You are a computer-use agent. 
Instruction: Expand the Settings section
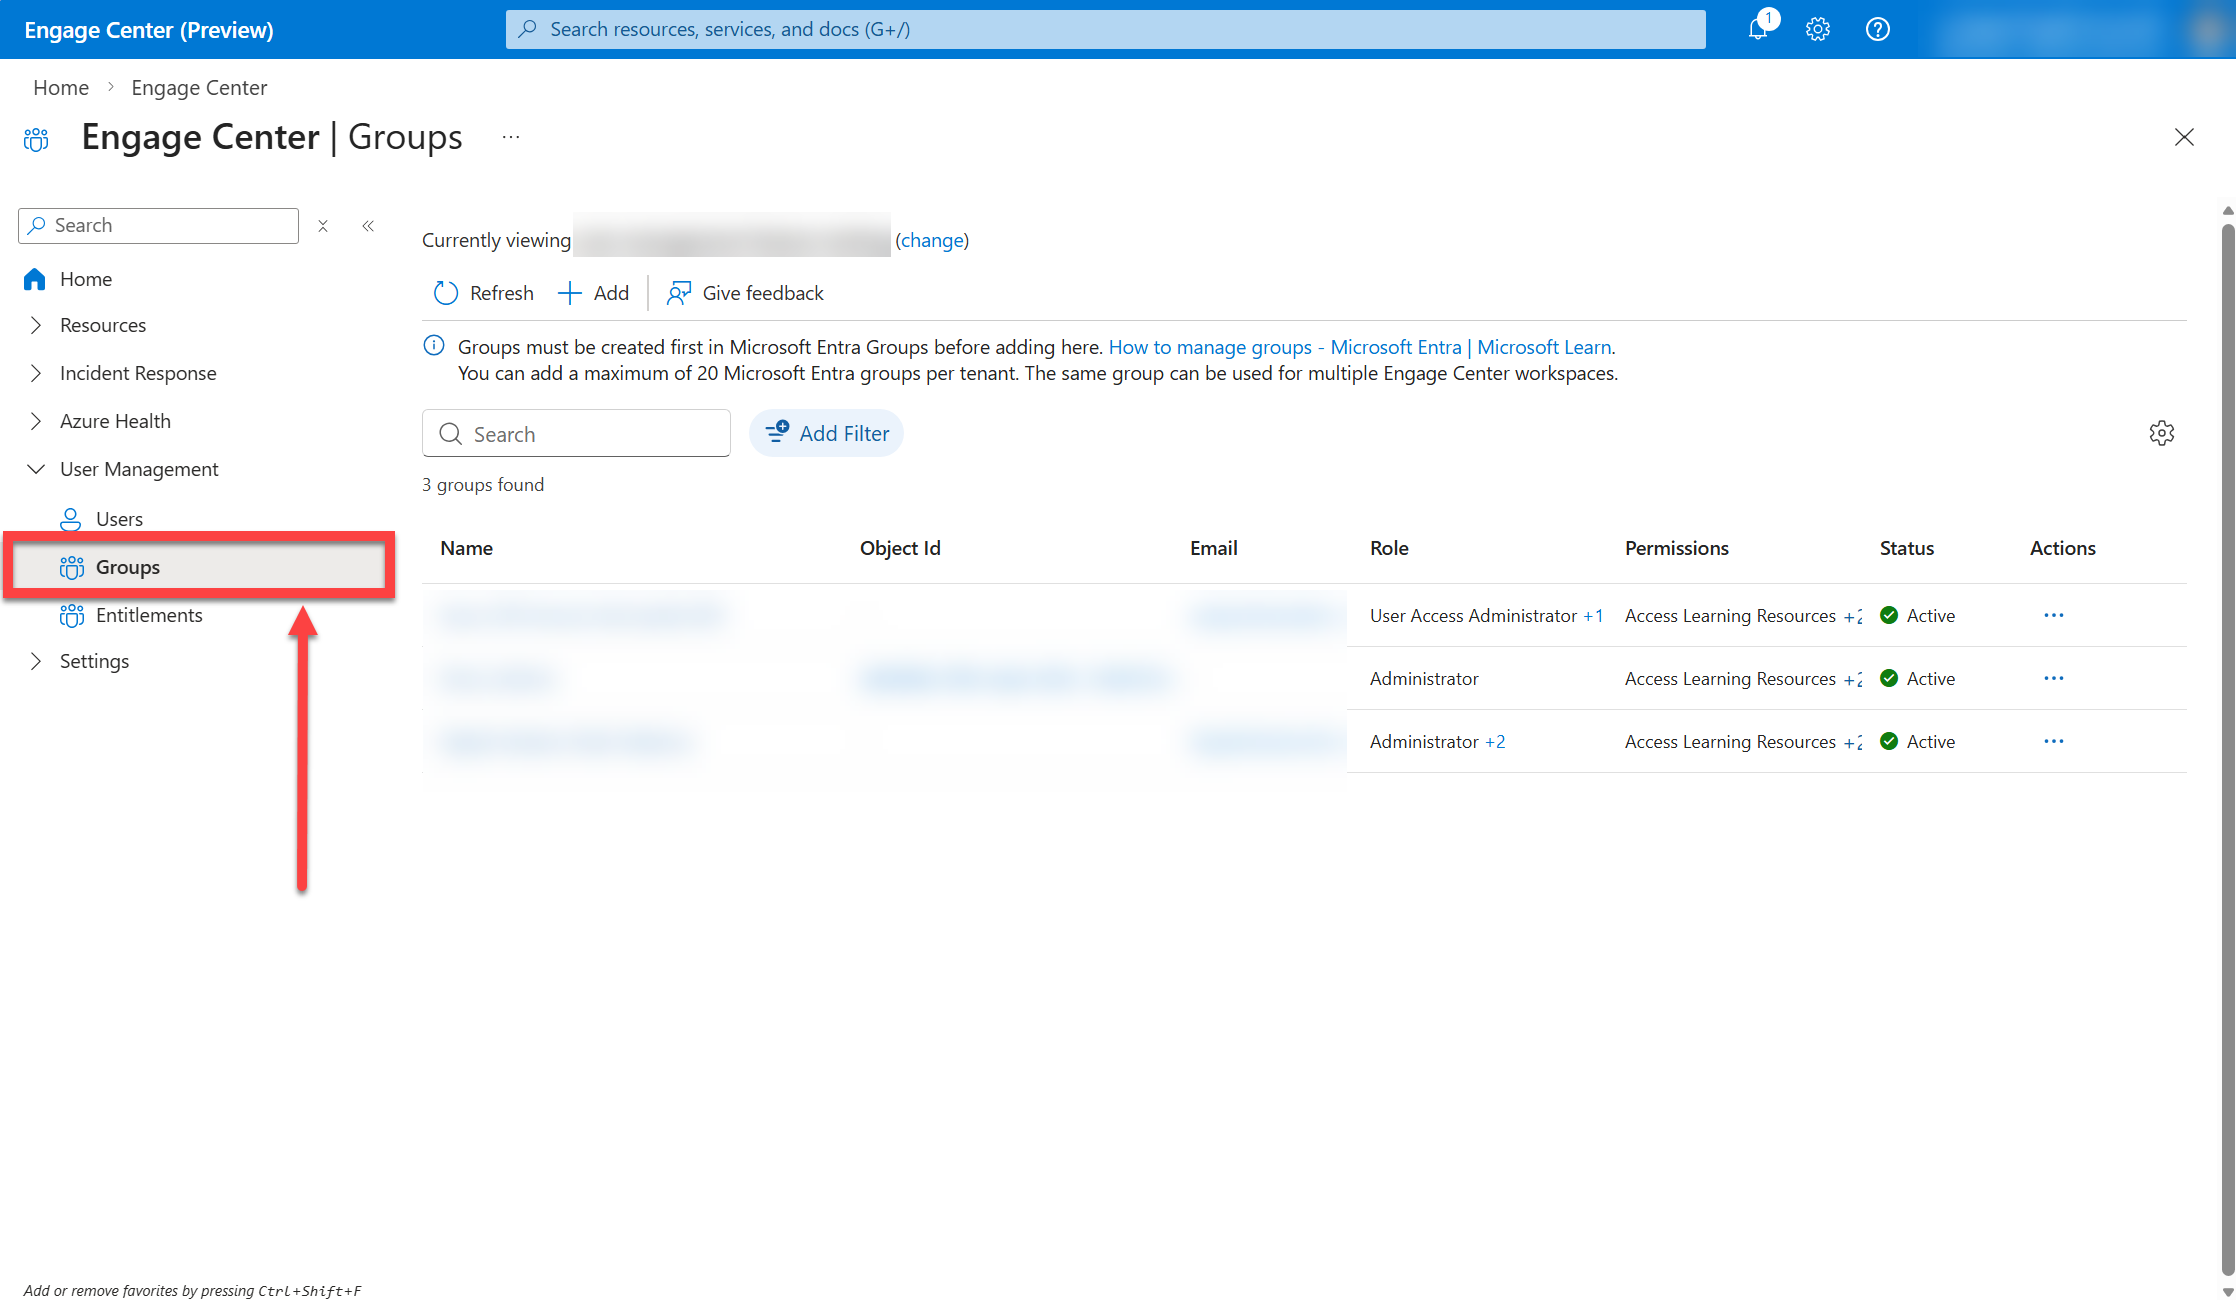tap(36, 661)
